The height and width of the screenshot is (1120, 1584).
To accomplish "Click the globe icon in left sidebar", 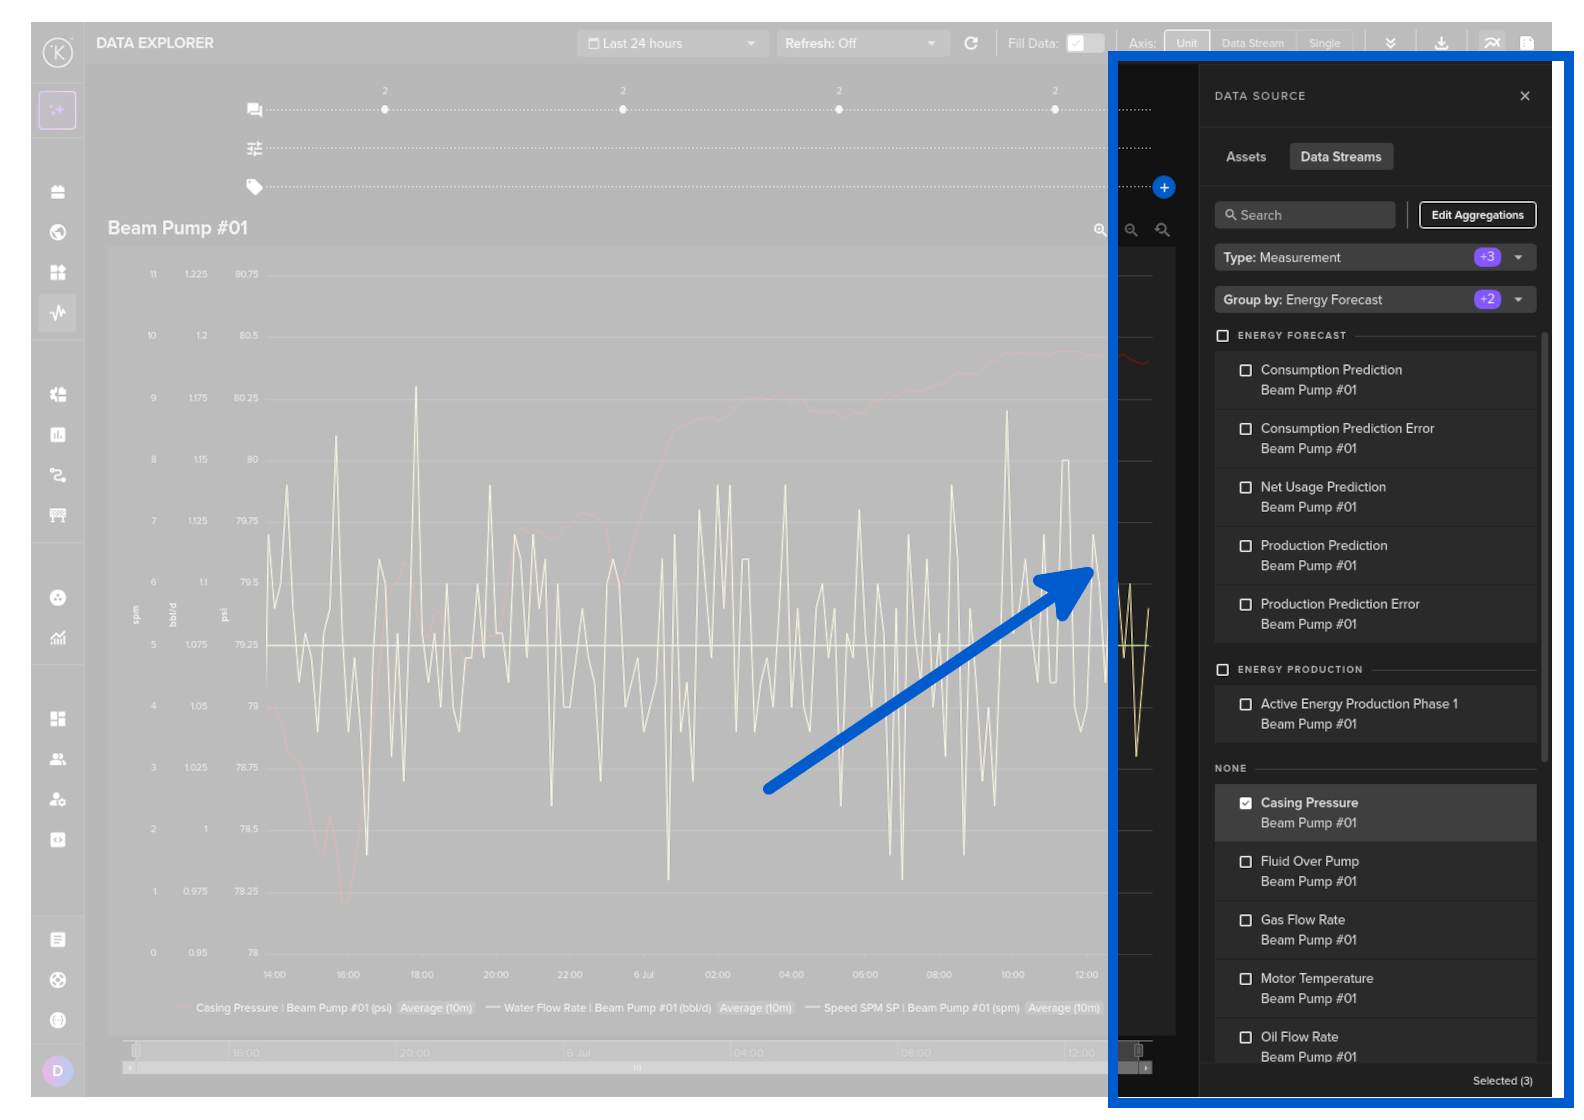I will click(x=58, y=232).
